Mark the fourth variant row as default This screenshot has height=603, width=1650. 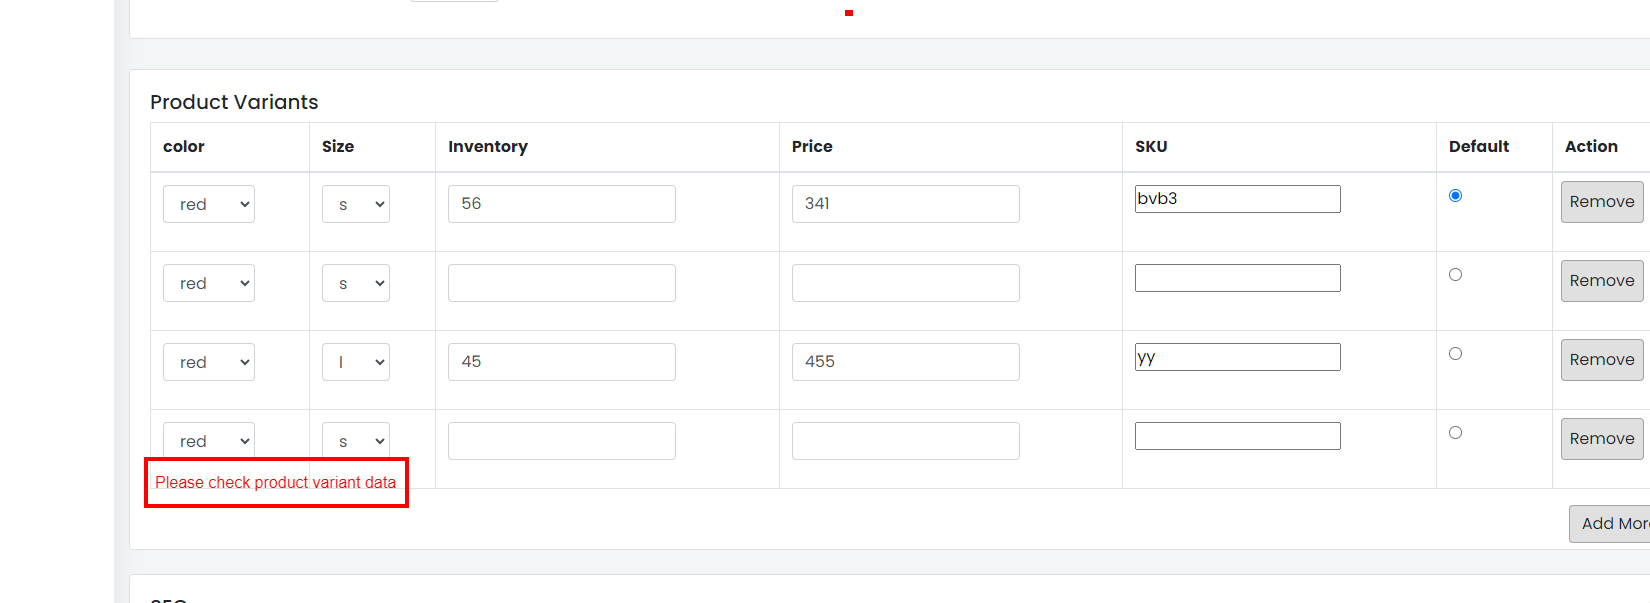coord(1455,433)
